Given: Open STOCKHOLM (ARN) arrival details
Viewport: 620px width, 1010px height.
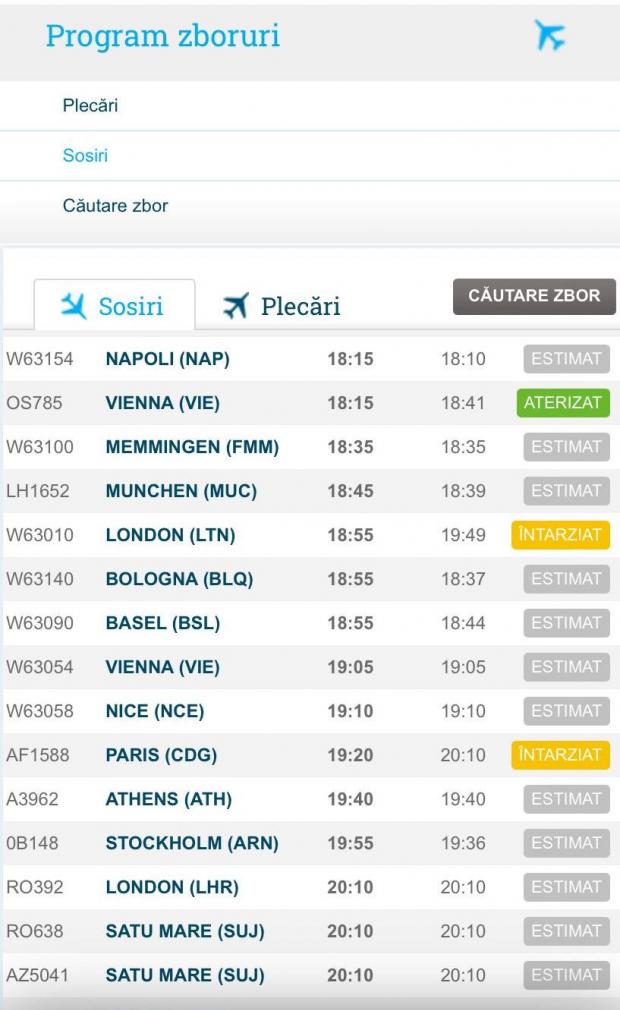Looking at the screenshot, I should [x=192, y=843].
